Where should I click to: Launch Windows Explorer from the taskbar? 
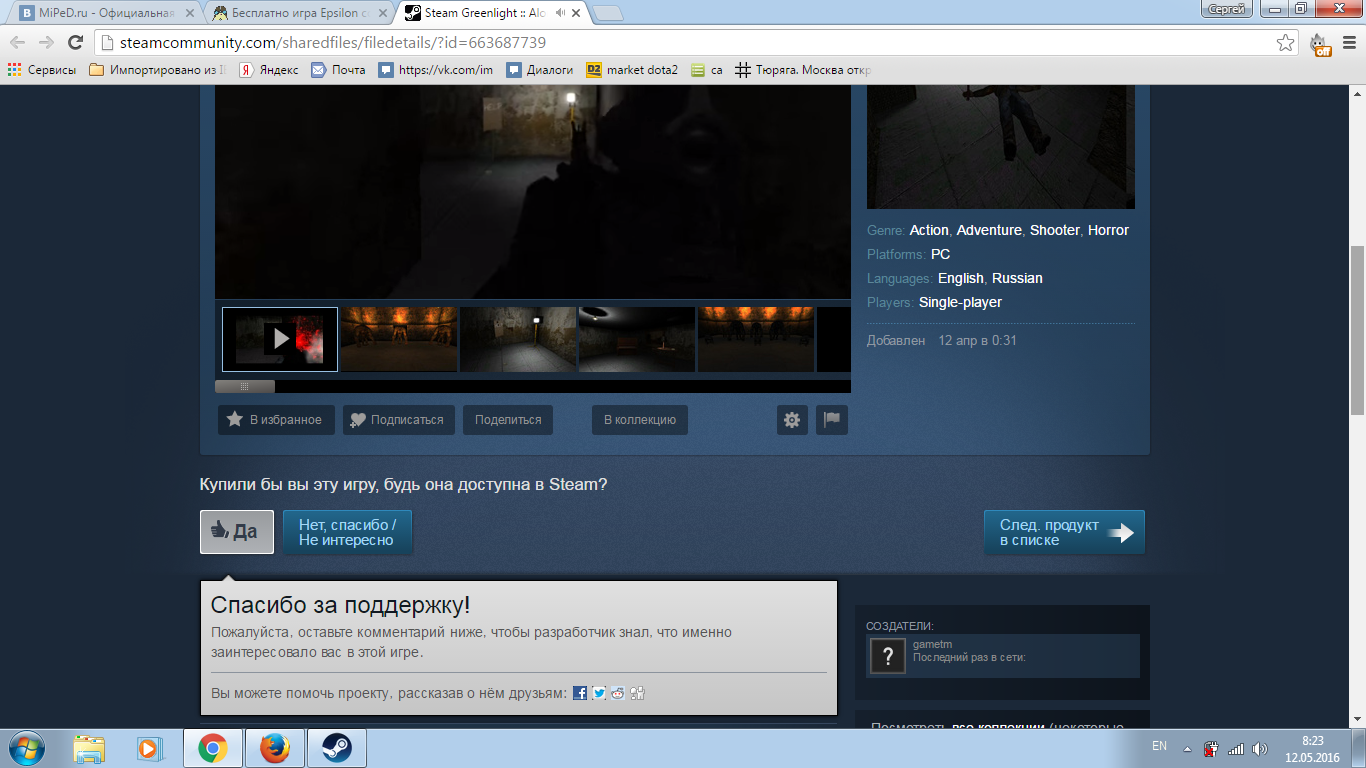click(x=89, y=748)
